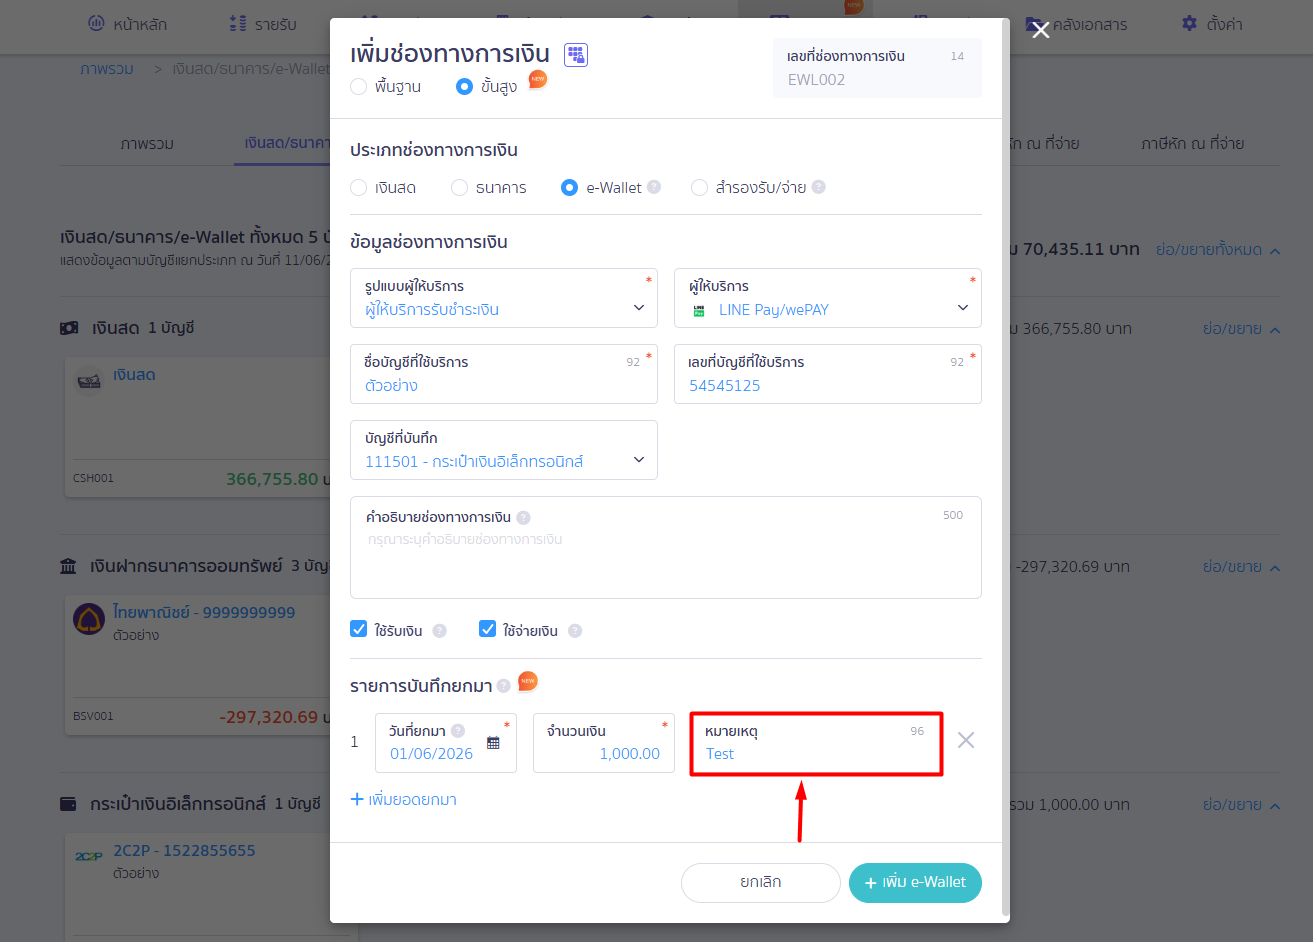This screenshot has height=942, width=1313.
Task: Toggle the ใช้จ่ายเงิน checkbox
Action: (x=488, y=629)
